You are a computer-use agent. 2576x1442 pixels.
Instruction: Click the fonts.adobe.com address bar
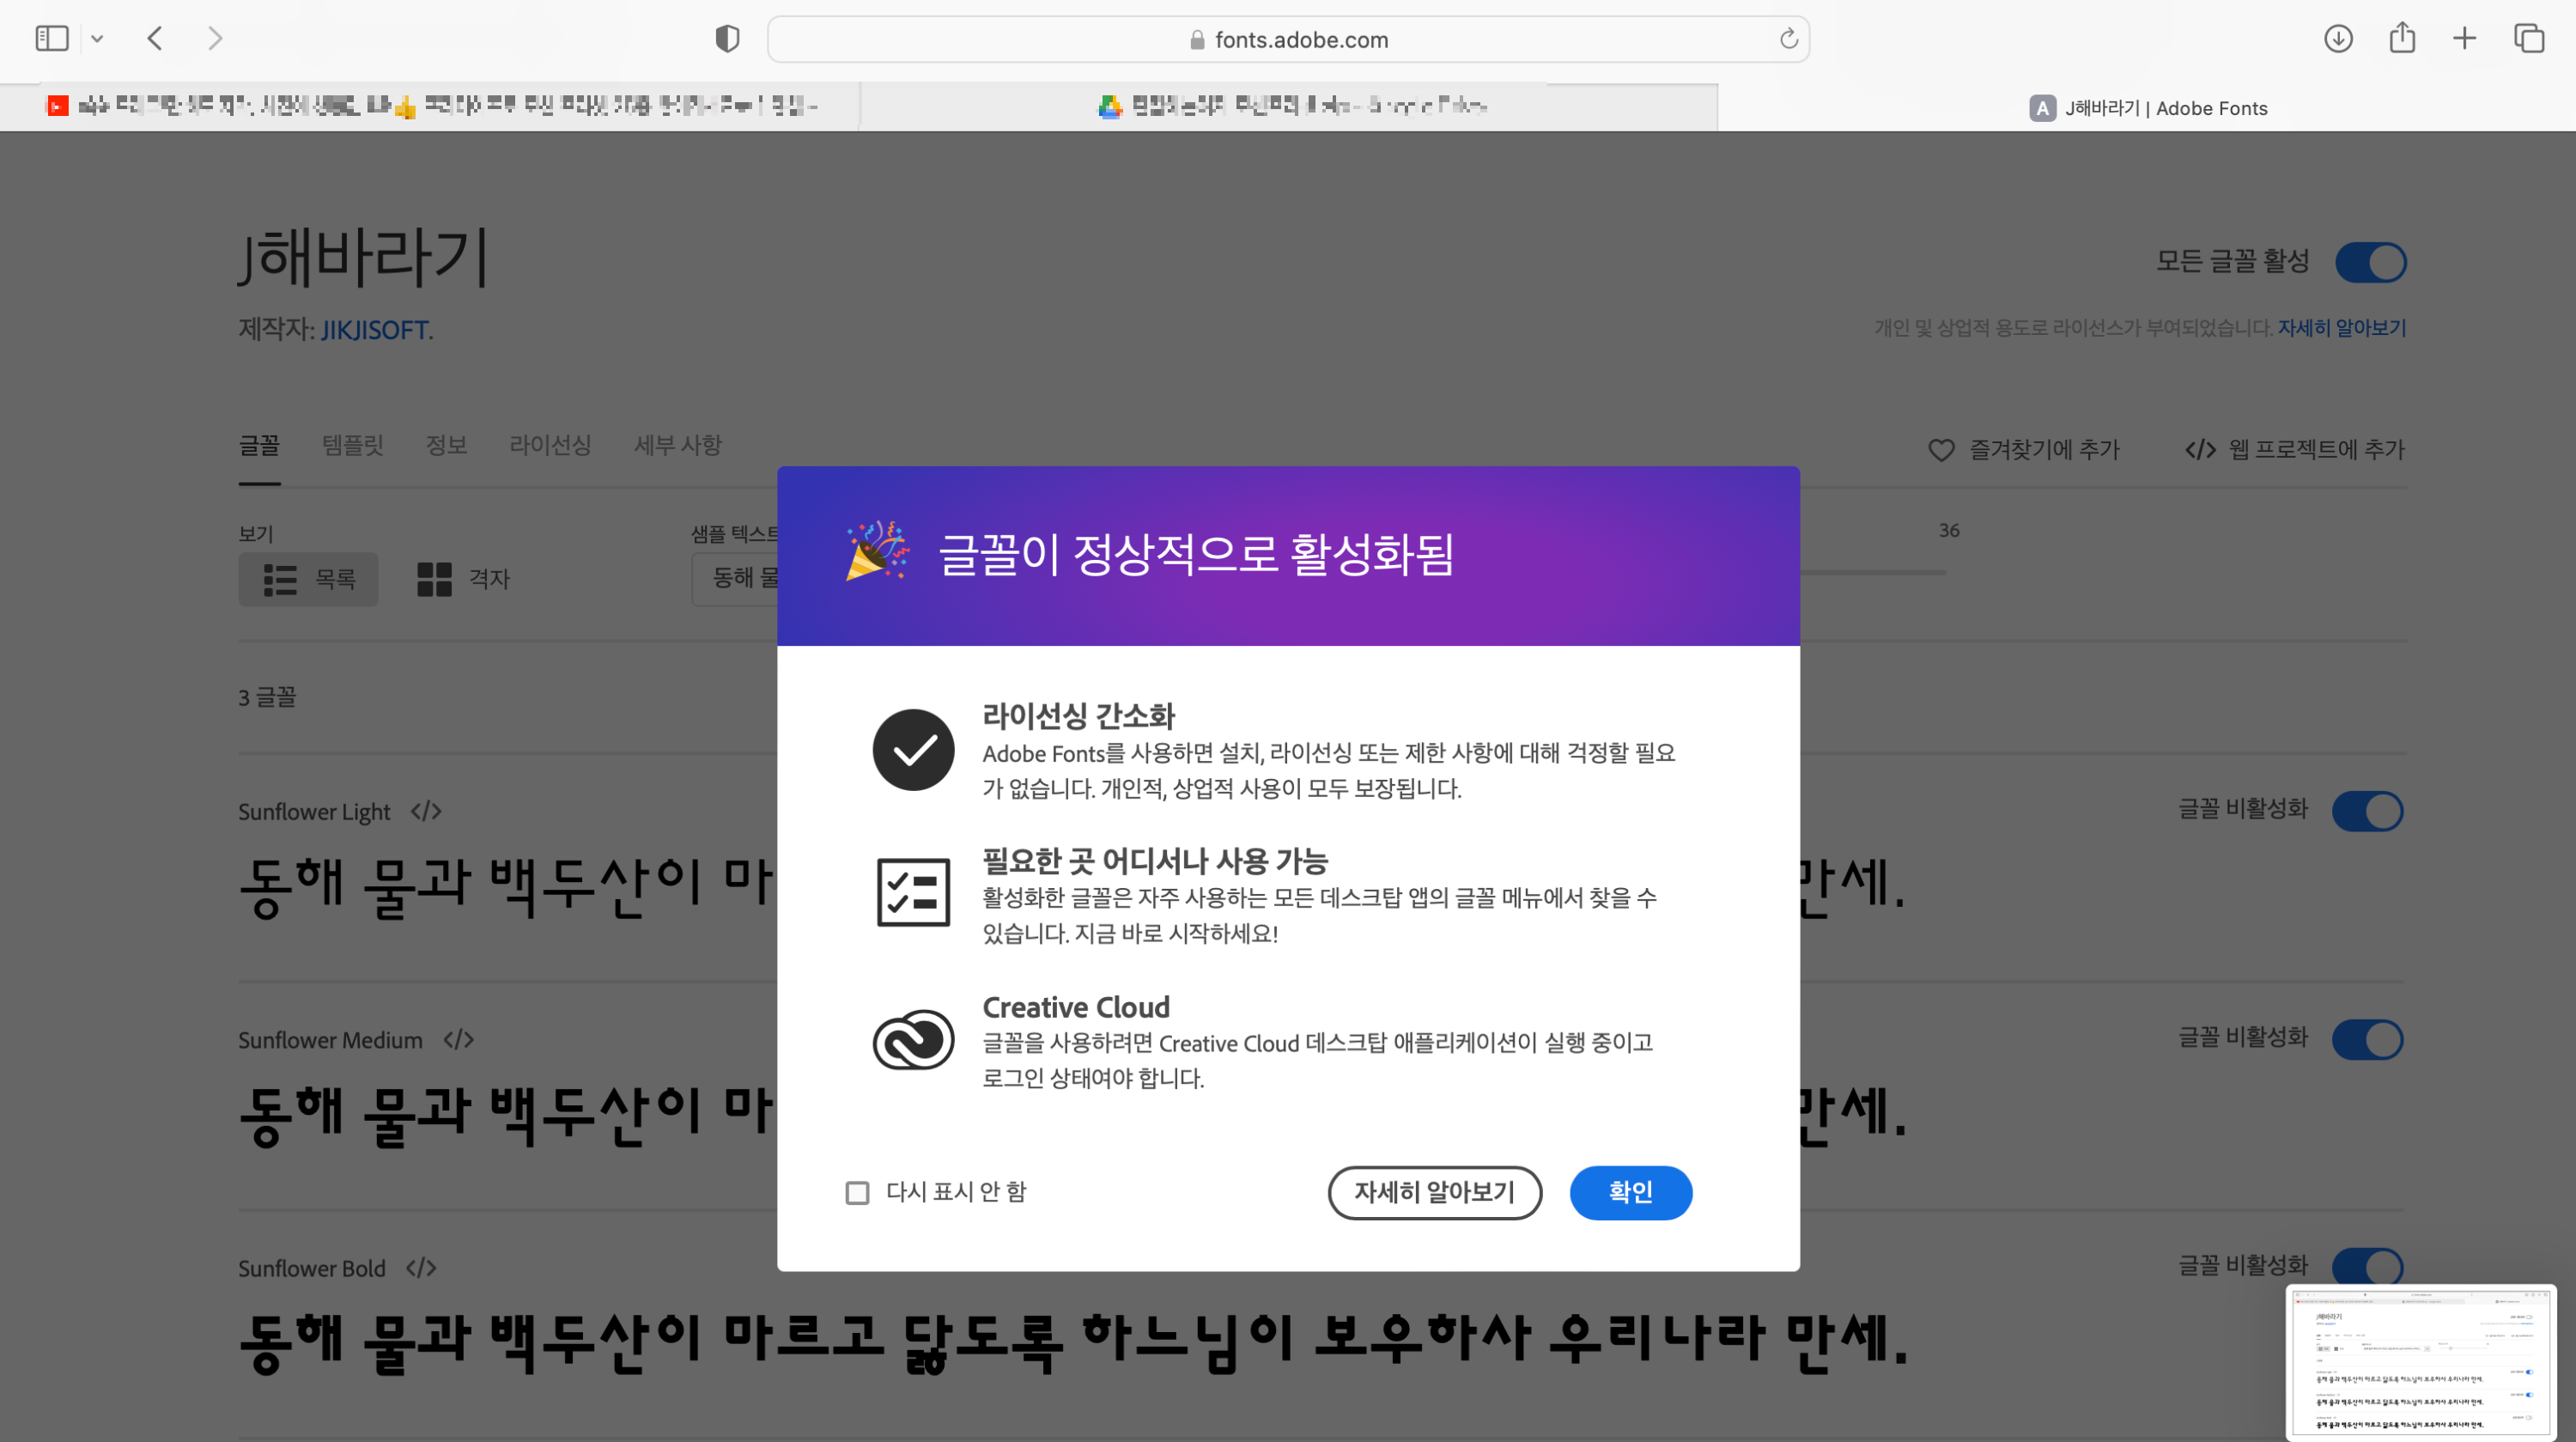(1288, 39)
